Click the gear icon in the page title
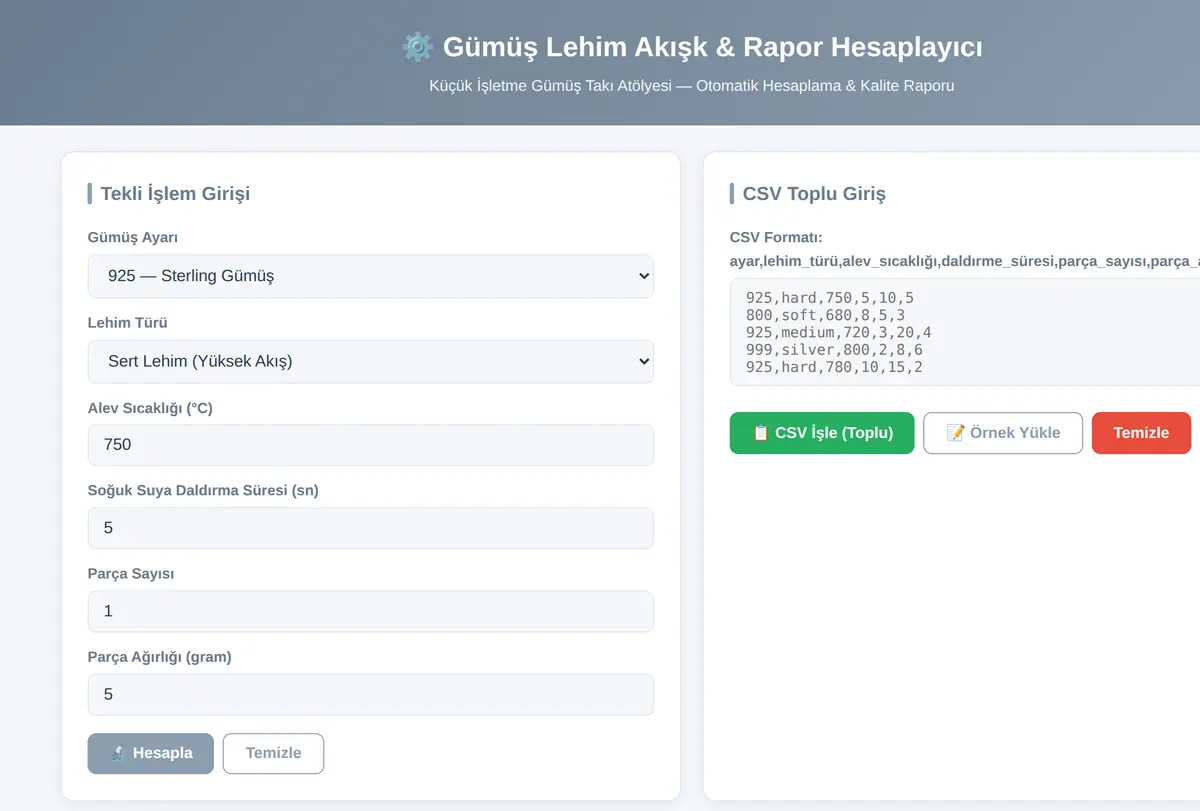The image size is (1200, 811). click(417, 47)
